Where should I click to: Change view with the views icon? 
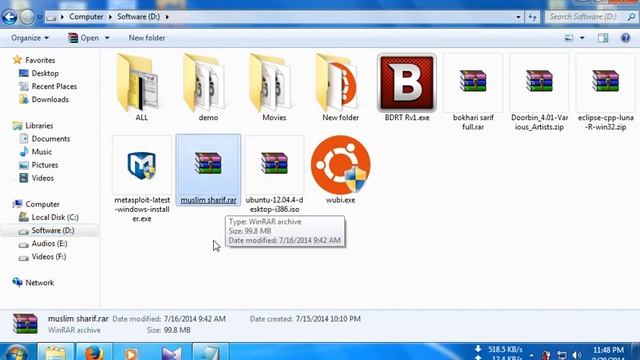569,38
